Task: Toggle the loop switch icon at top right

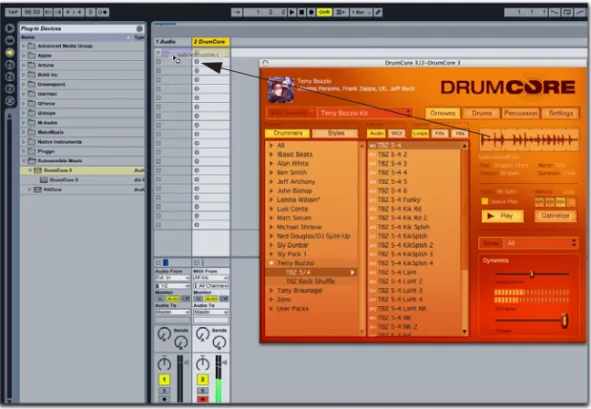Action: (x=567, y=12)
